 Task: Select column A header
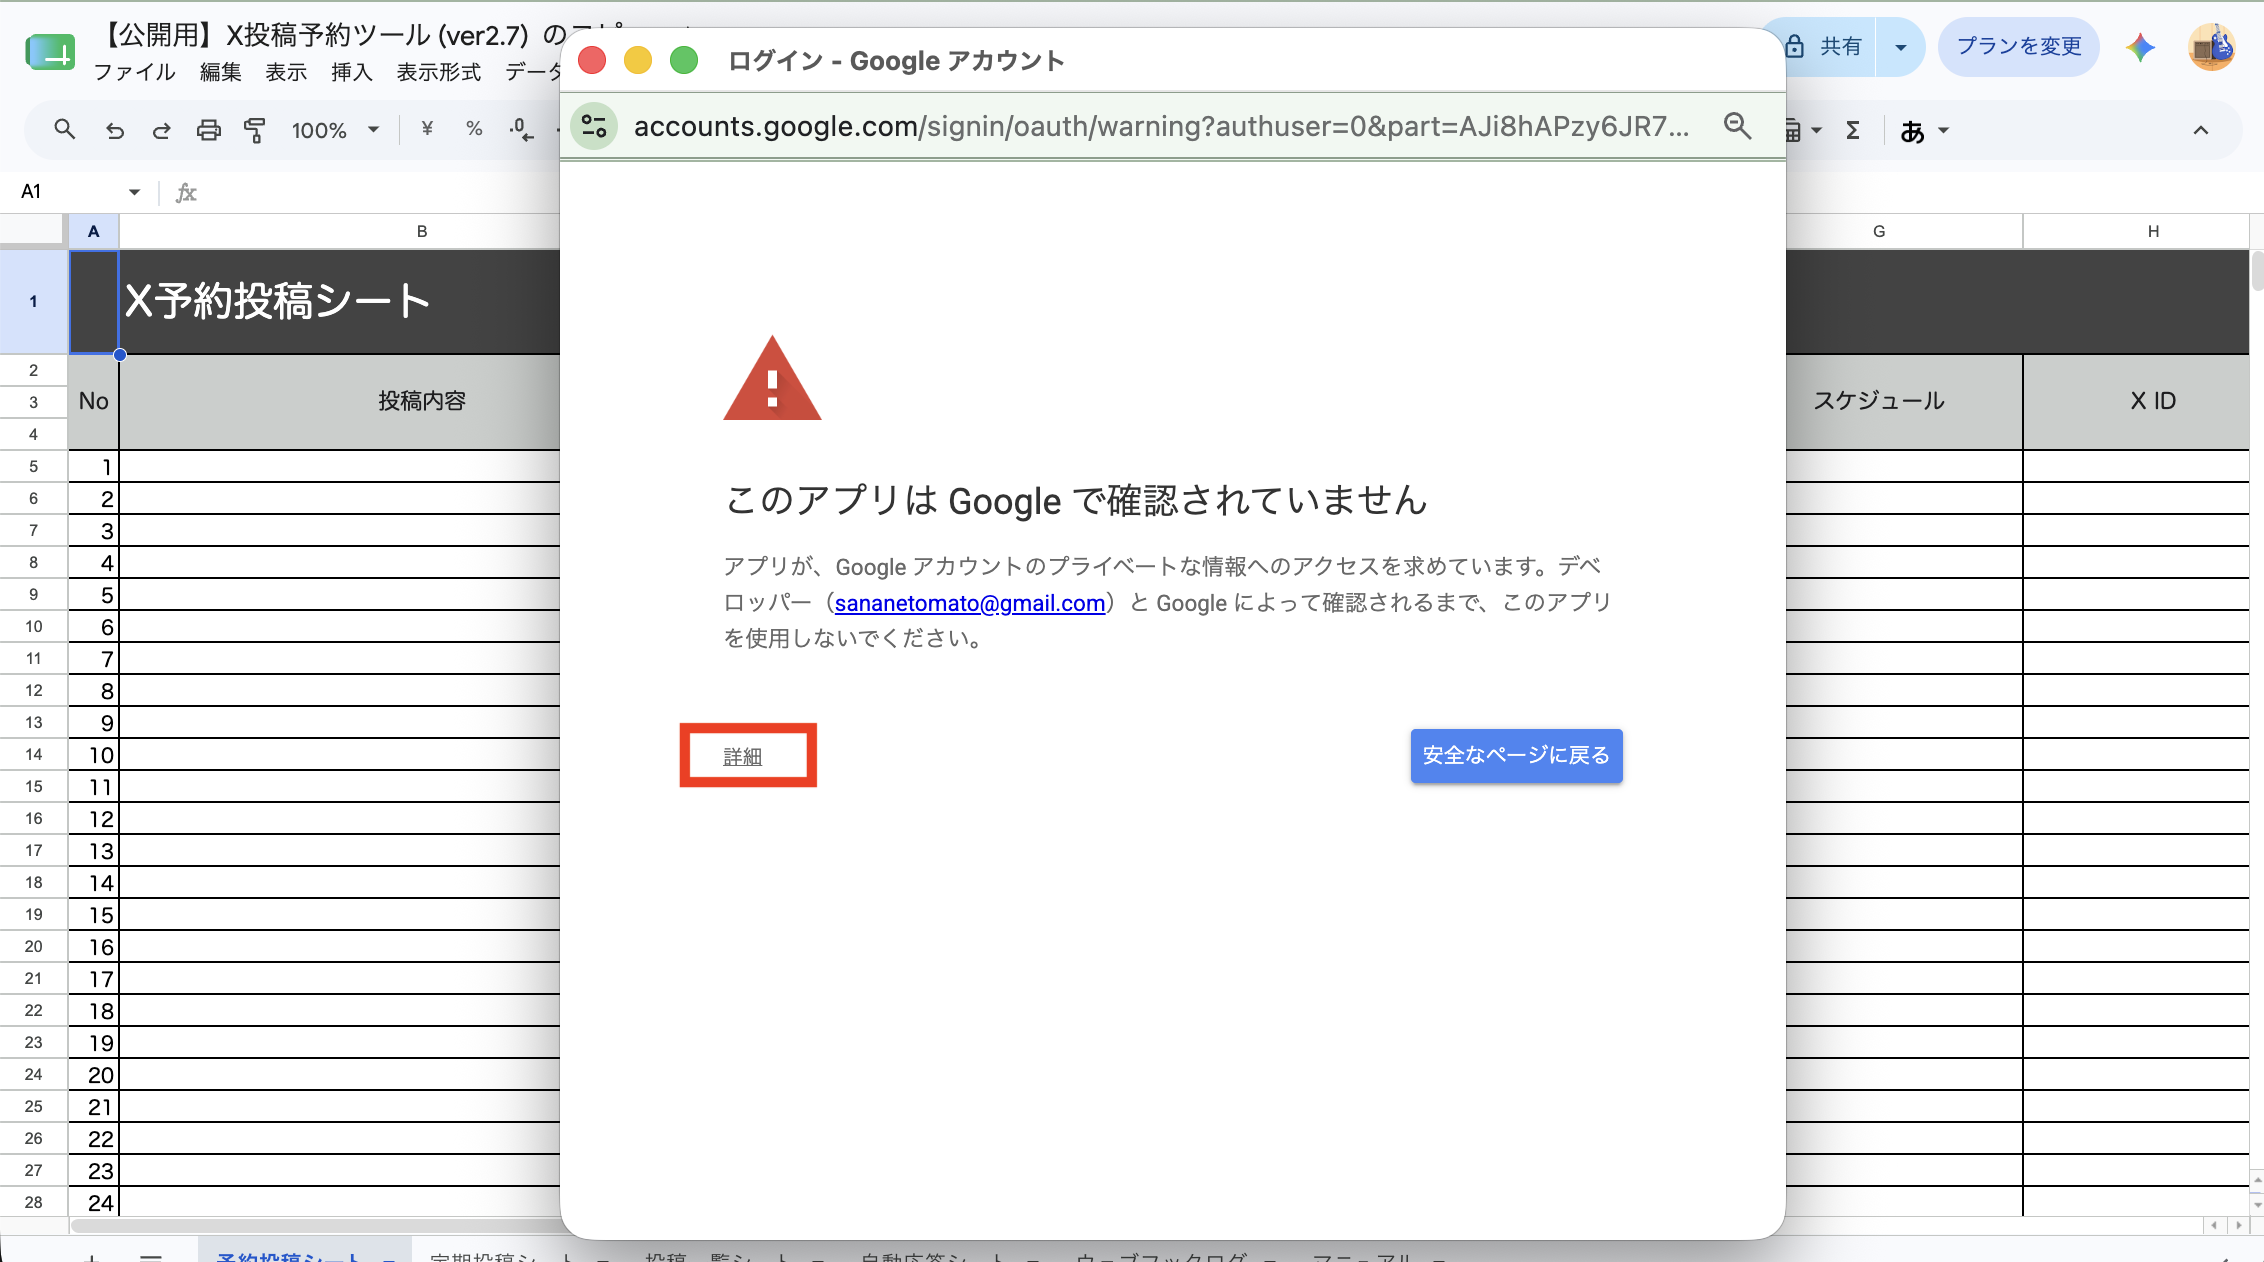93,231
